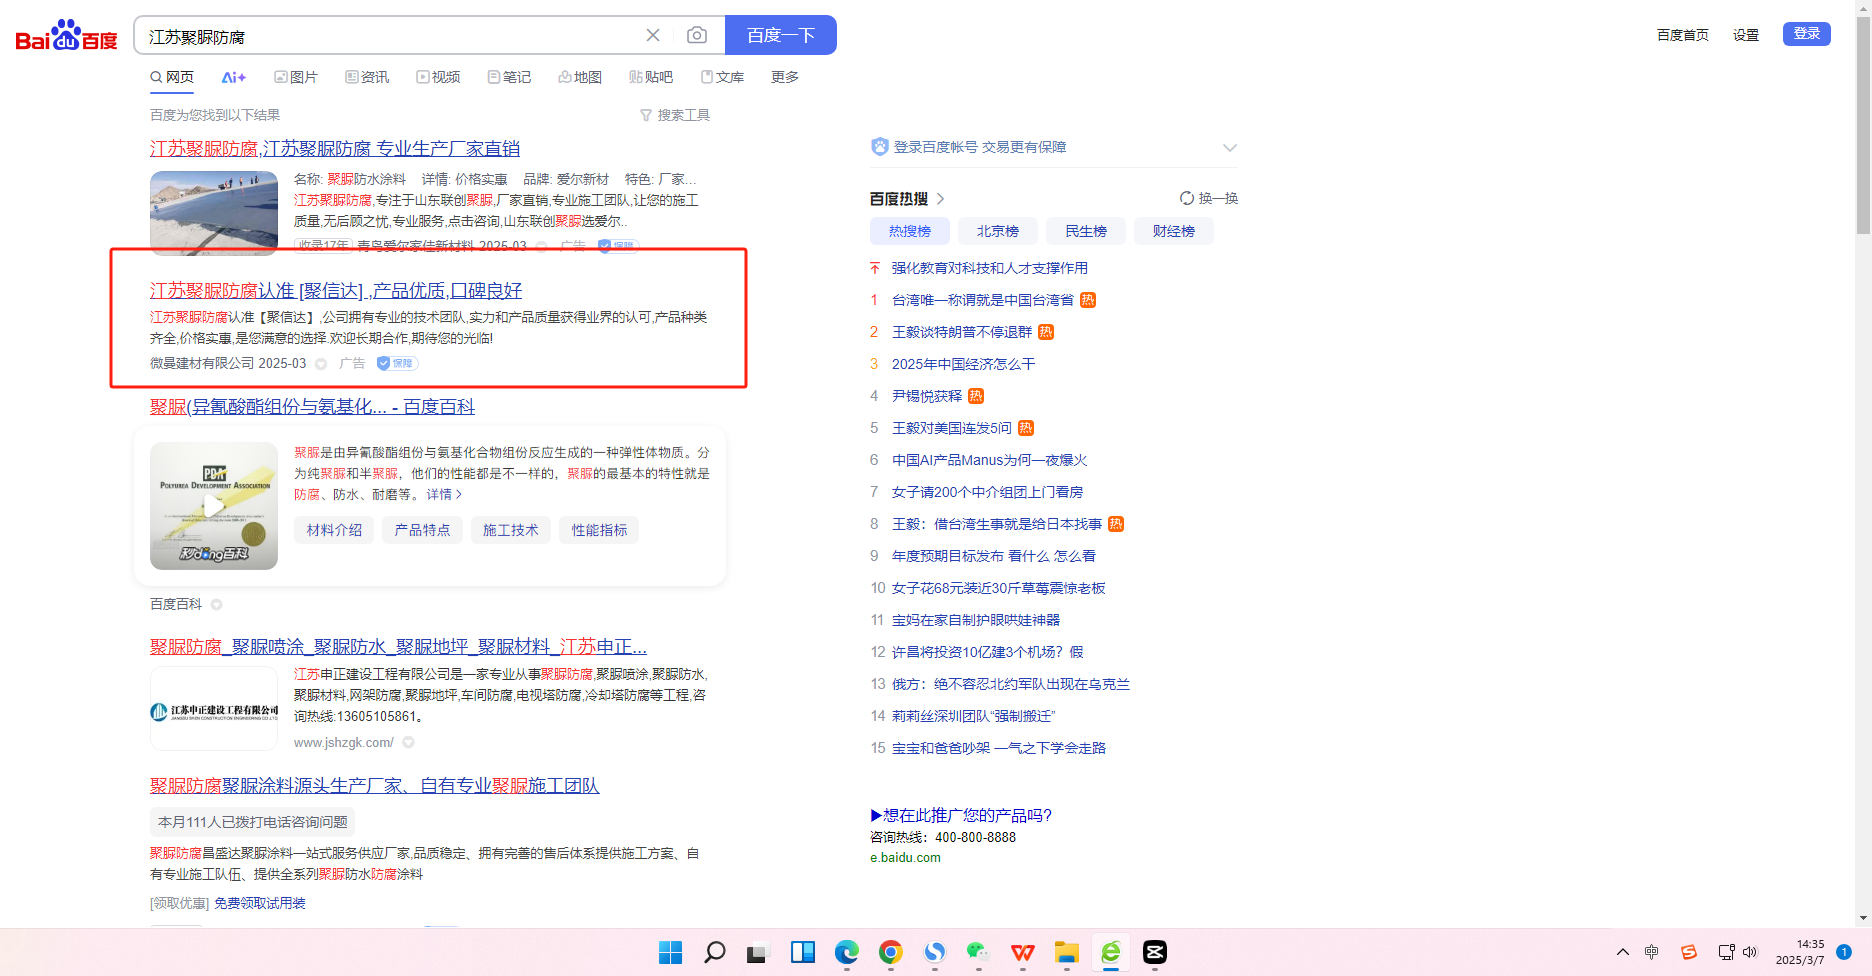Select the 财经榜 hot list tab
Screen dimensions: 1872x976
[1173, 231]
